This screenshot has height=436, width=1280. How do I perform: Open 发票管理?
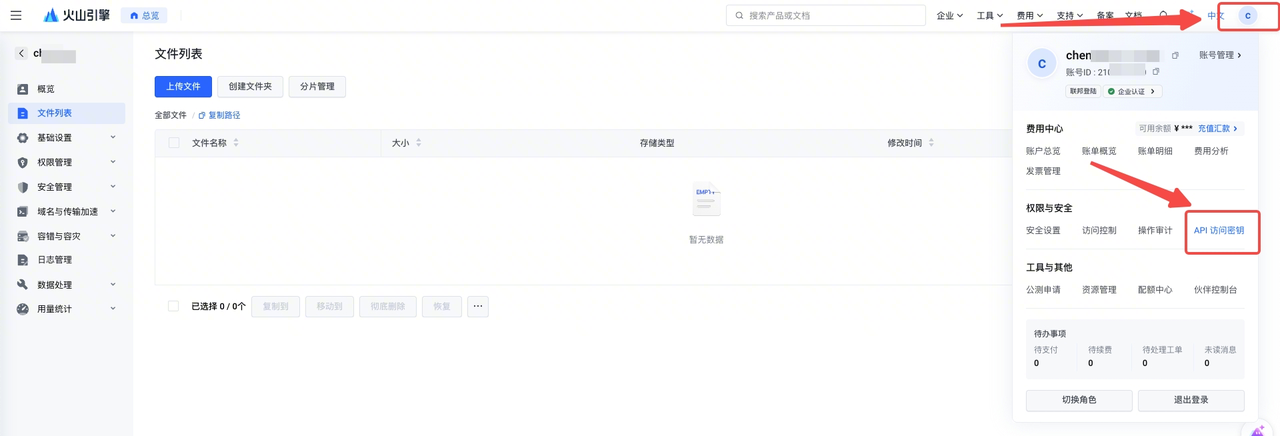click(x=1043, y=171)
